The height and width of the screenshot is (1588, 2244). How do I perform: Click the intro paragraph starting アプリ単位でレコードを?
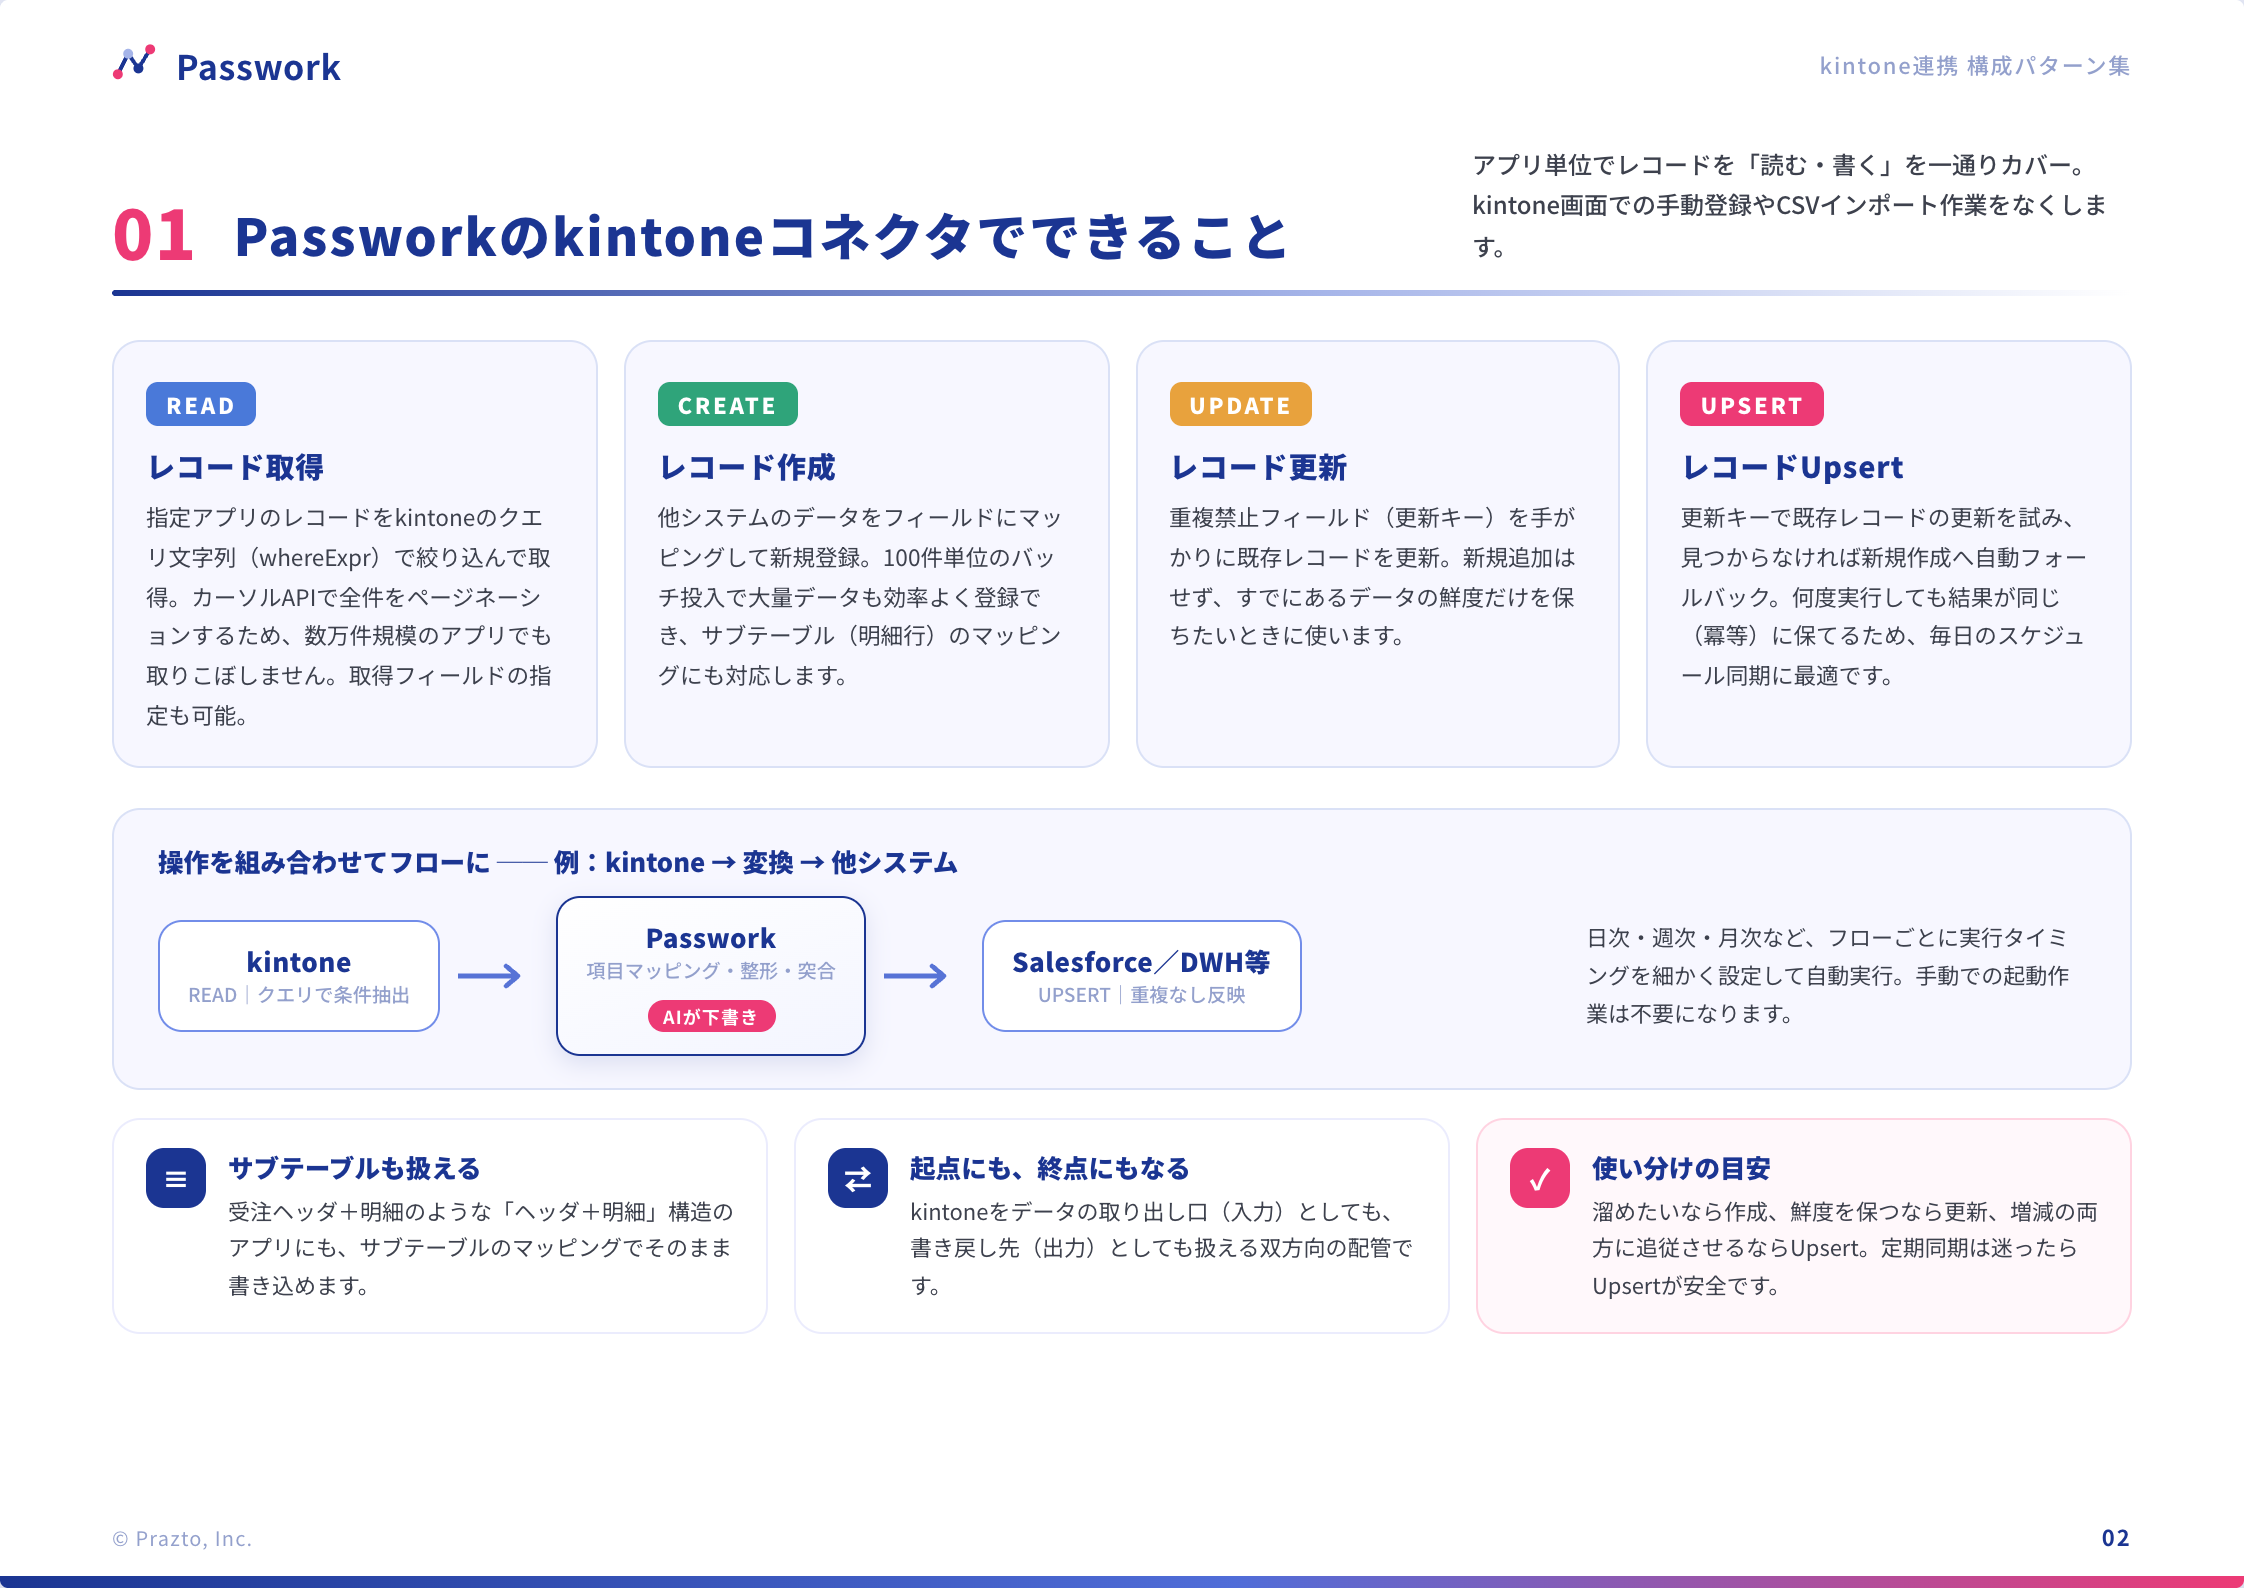1790,205
